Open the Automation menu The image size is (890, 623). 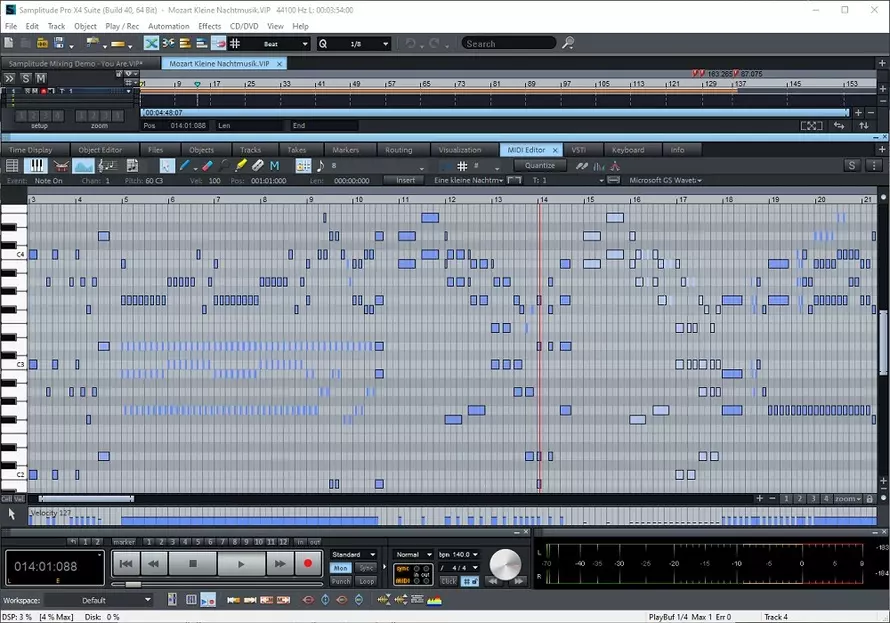coord(169,26)
